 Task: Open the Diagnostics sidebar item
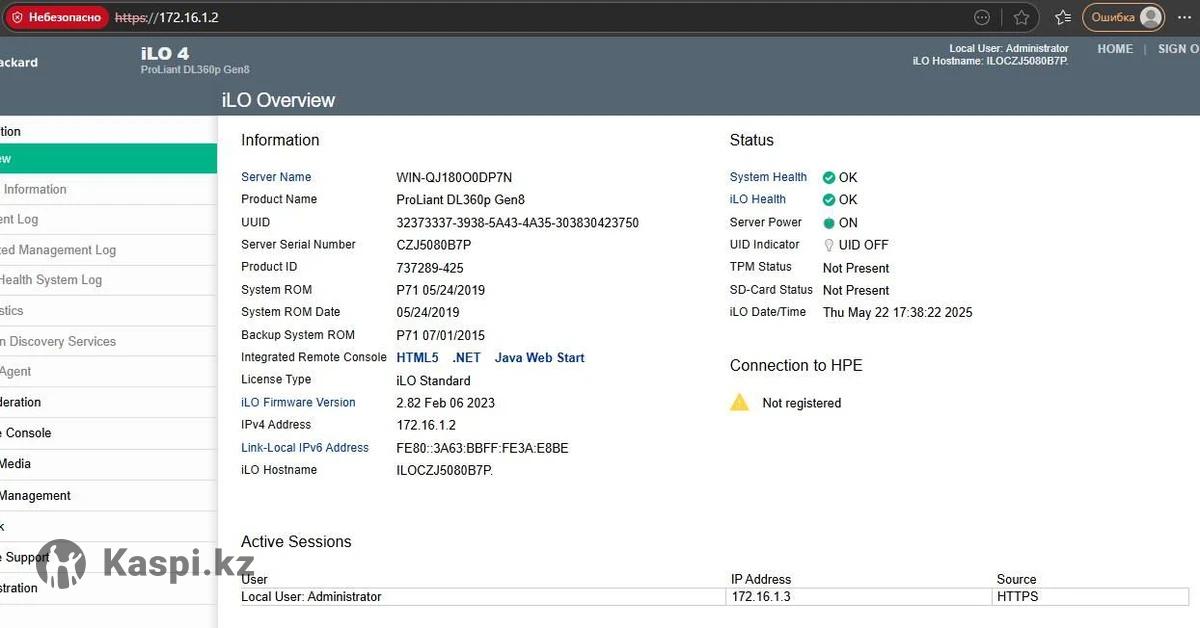pos(108,311)
